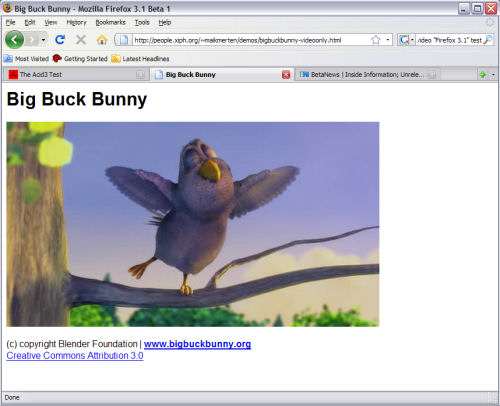Click the Firefox icon in the title bar
500x406 pixels.
pos(7,8)
